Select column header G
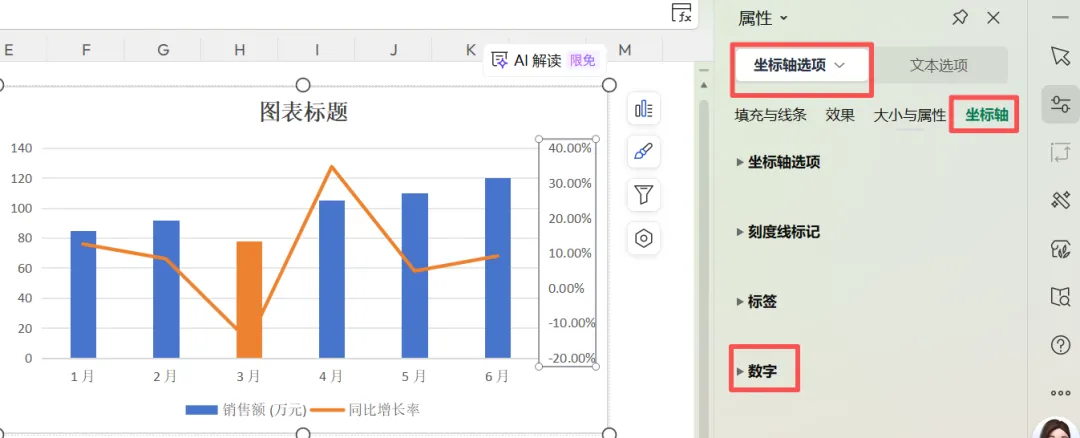Image resolution: width=1080 pixels, height=438 pixels. click(x=163, y=50)
